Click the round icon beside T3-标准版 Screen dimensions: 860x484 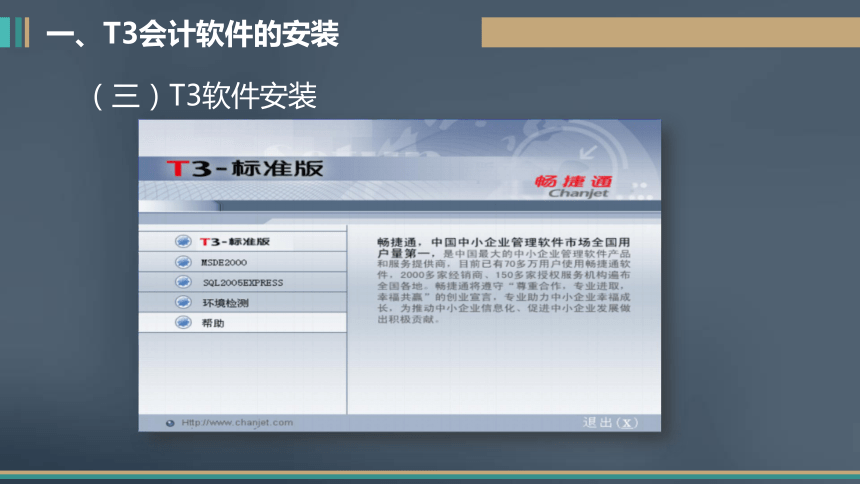(183, 241)
